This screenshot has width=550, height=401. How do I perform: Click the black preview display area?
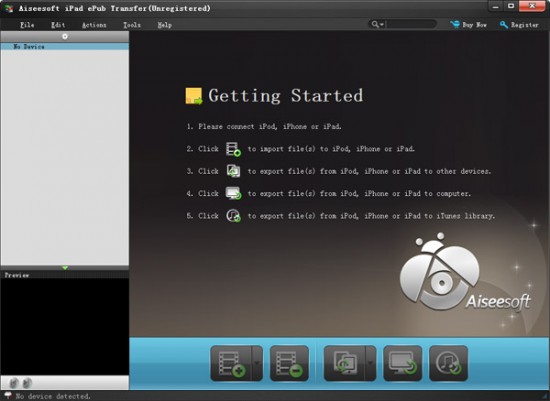[x=65, y=327]
